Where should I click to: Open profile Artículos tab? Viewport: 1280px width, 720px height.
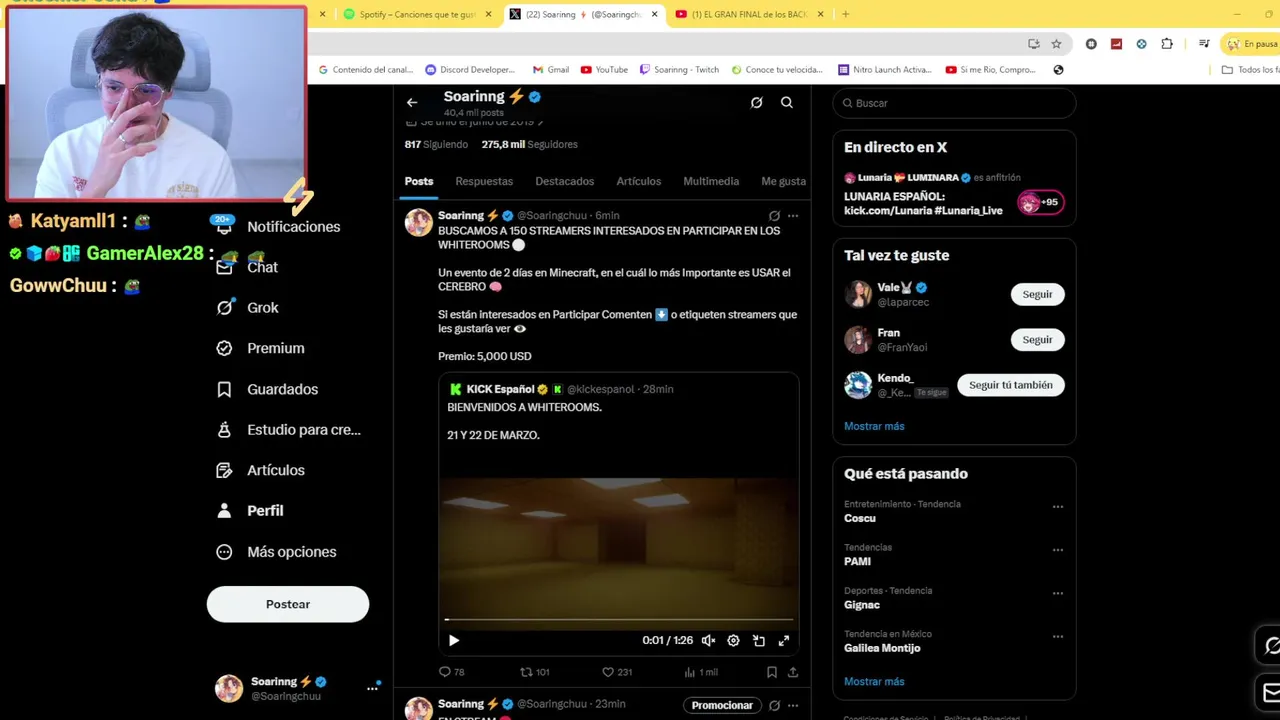[x=638, y=181]
